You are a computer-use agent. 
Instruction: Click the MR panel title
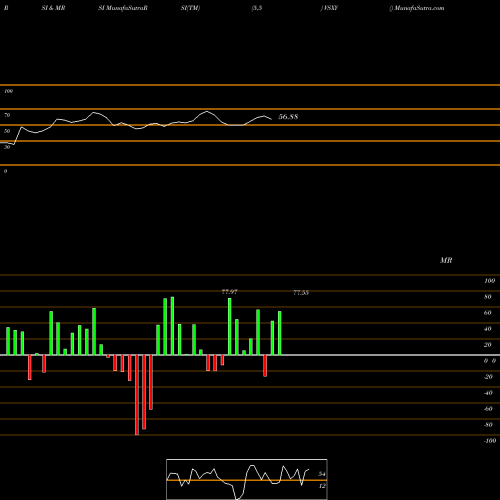point(446,260)
